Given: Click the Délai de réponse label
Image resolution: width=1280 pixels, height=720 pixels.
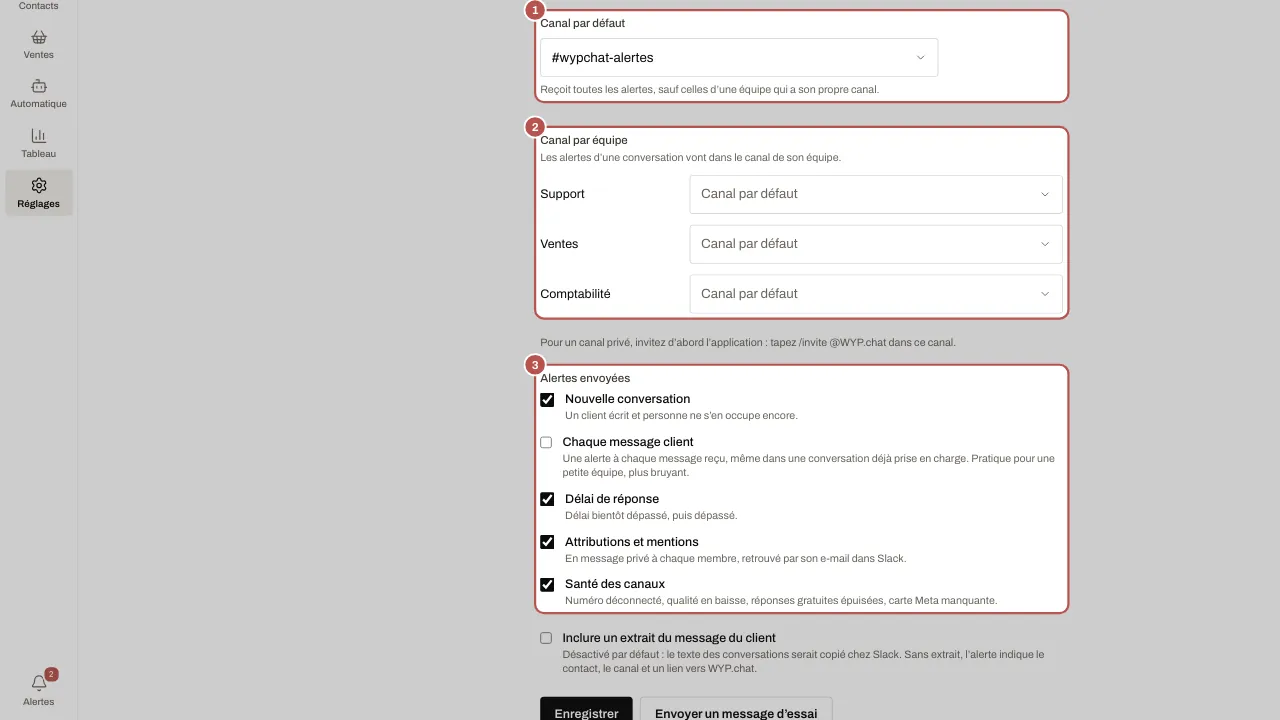Looking at the screenshot, I should pos(612,499).
